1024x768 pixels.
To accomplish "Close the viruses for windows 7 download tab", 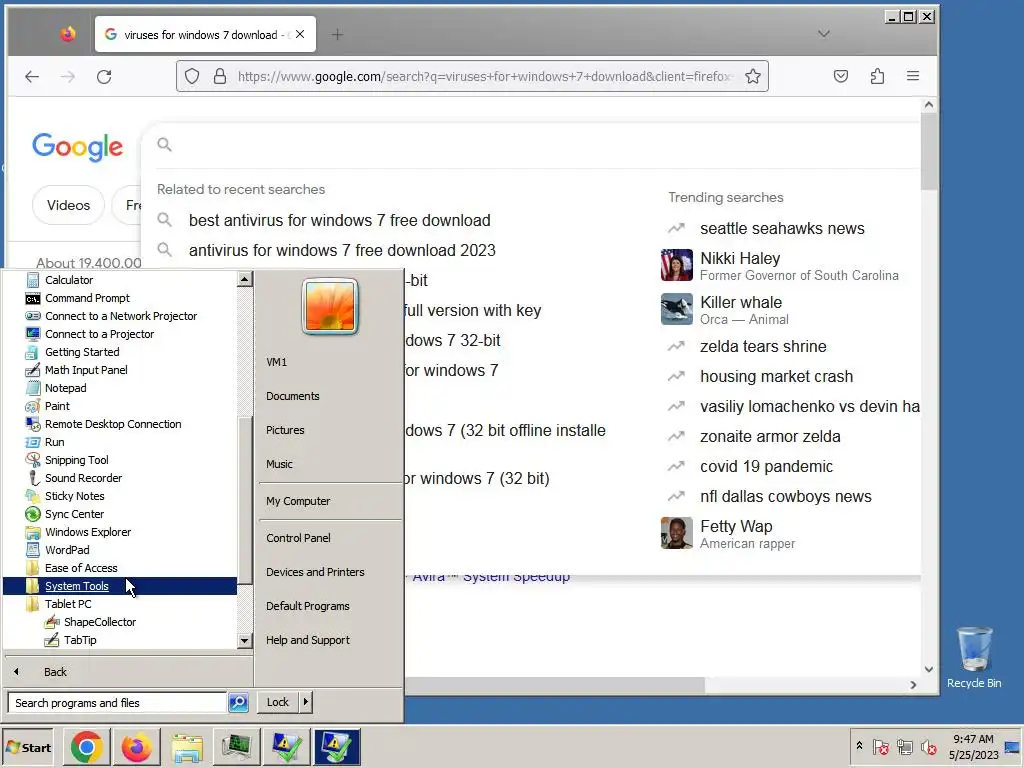I will (300, 35).
